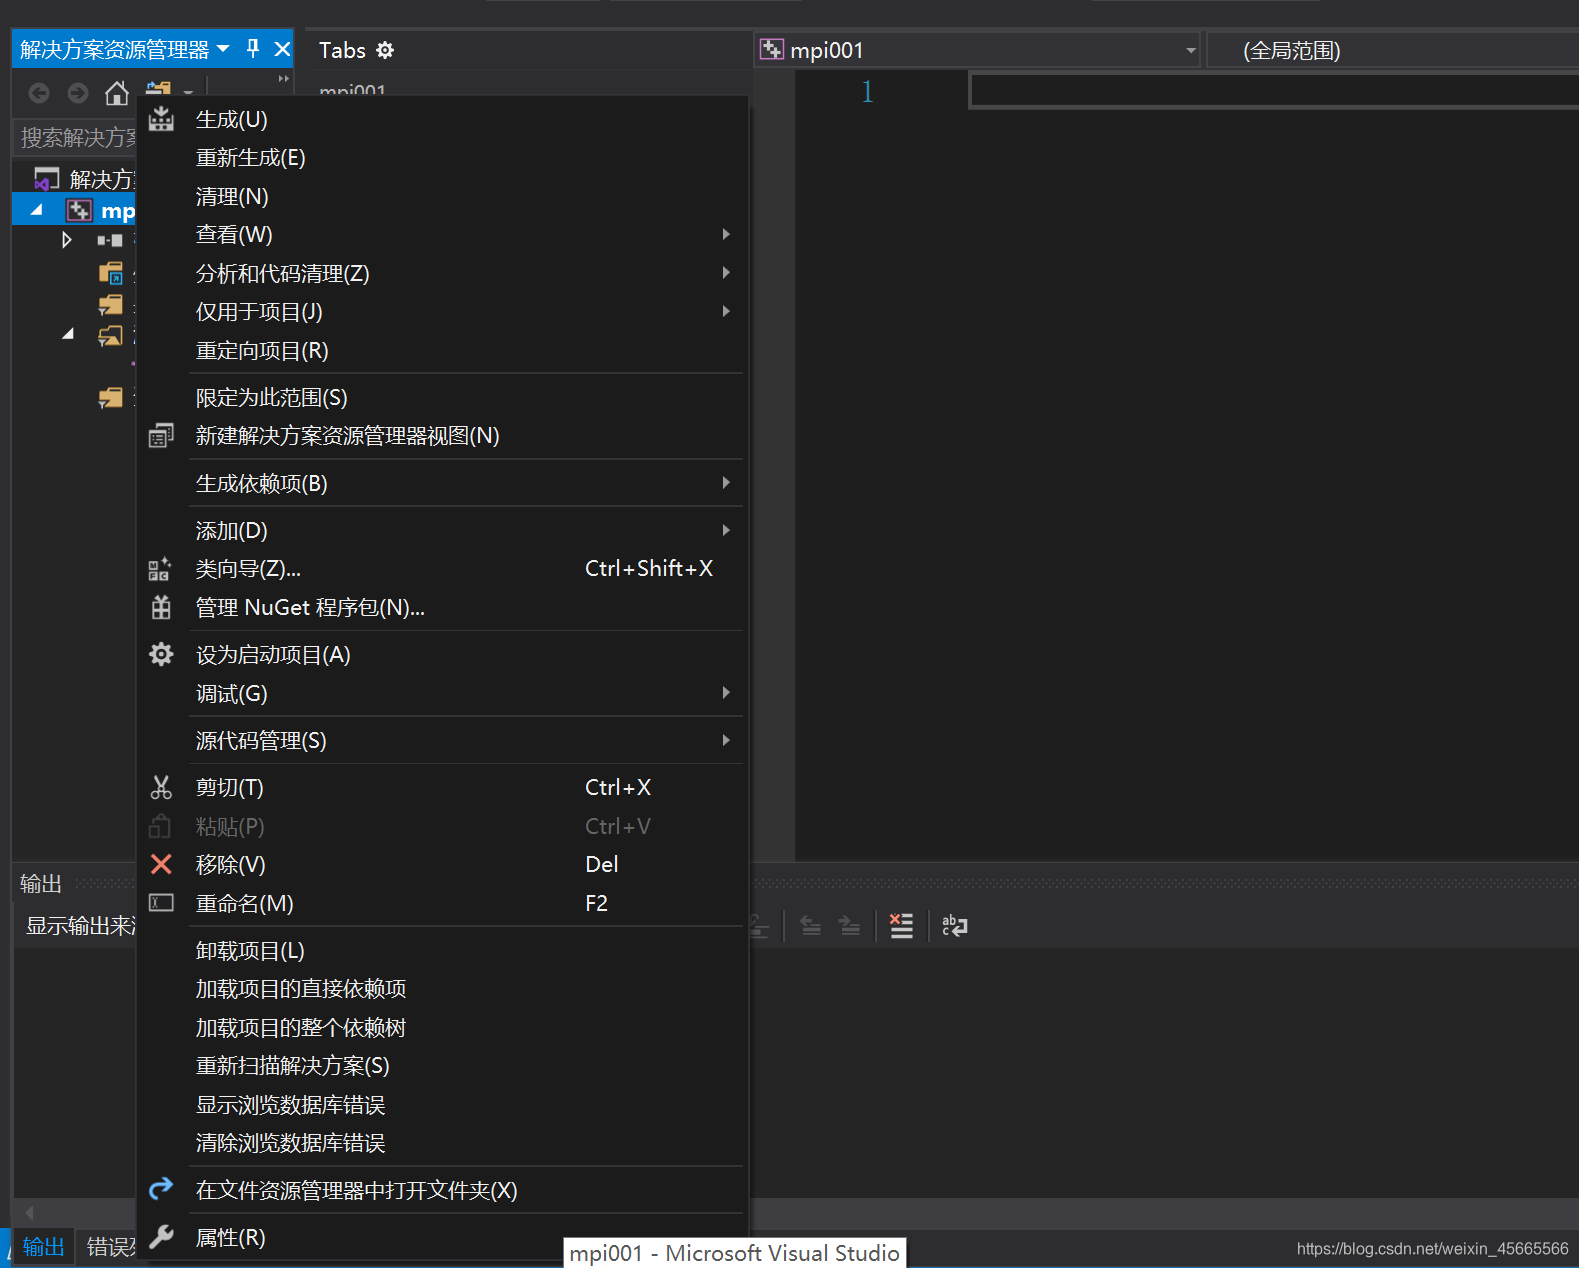Screen dimensions: 1579x1268
Task: Click the NuGet package gift icon
Action: (x=161, y=607)
